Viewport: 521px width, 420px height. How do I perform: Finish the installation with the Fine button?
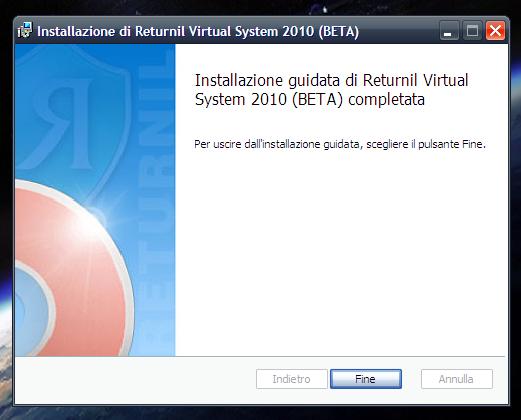[x=366, y=379]
